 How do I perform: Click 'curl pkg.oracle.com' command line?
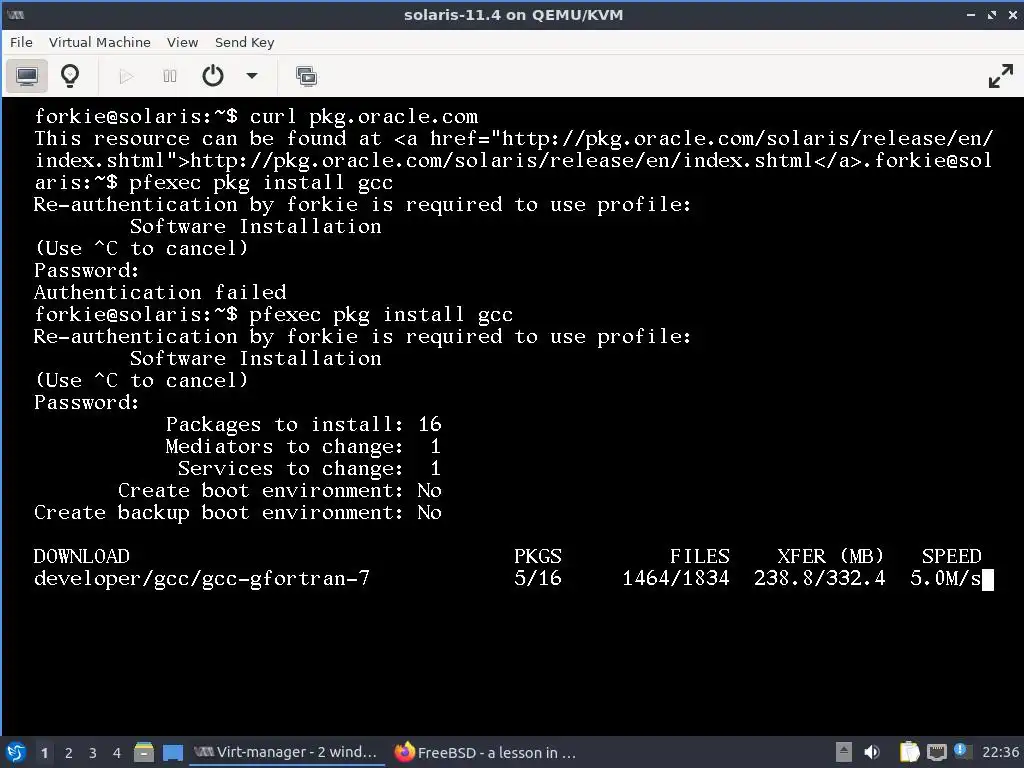tap(364, 116)
